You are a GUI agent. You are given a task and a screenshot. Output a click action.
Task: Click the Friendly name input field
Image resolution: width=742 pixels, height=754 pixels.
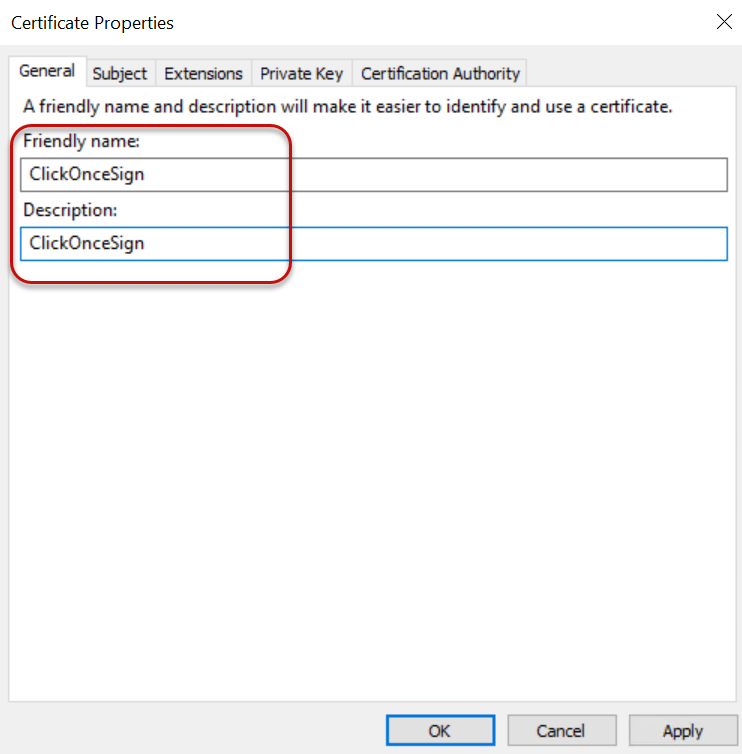click(x=374, y=175)
